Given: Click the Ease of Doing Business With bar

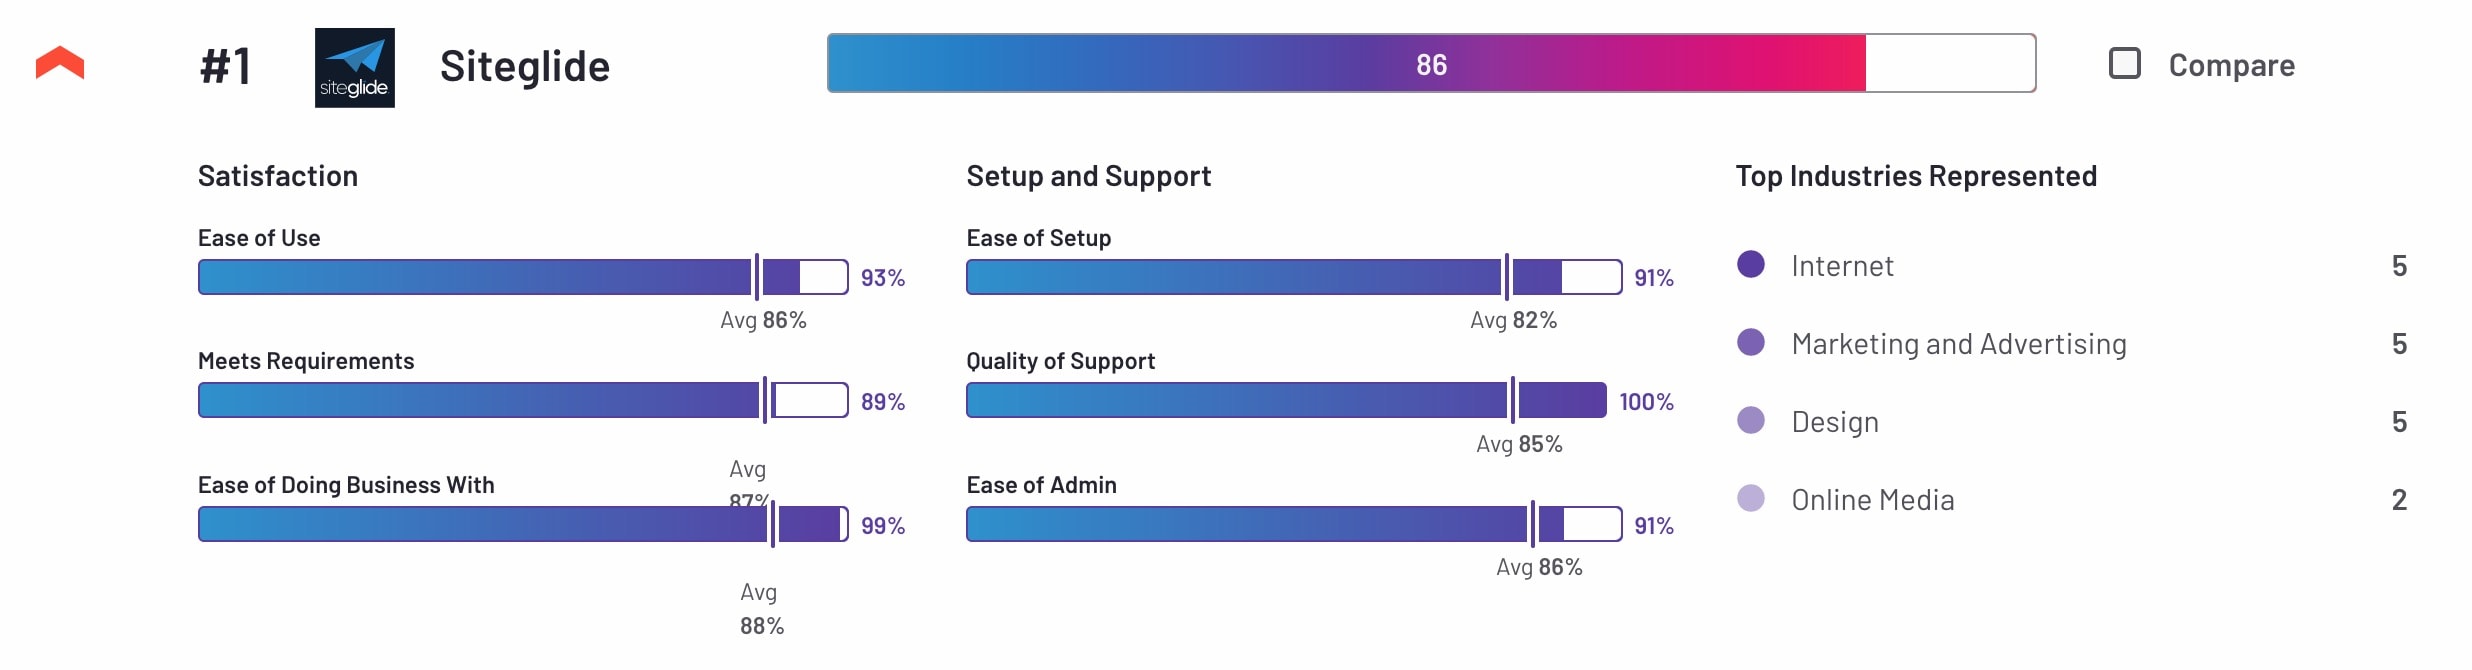Looking at the screenshot, I should [x=522, y=524].
